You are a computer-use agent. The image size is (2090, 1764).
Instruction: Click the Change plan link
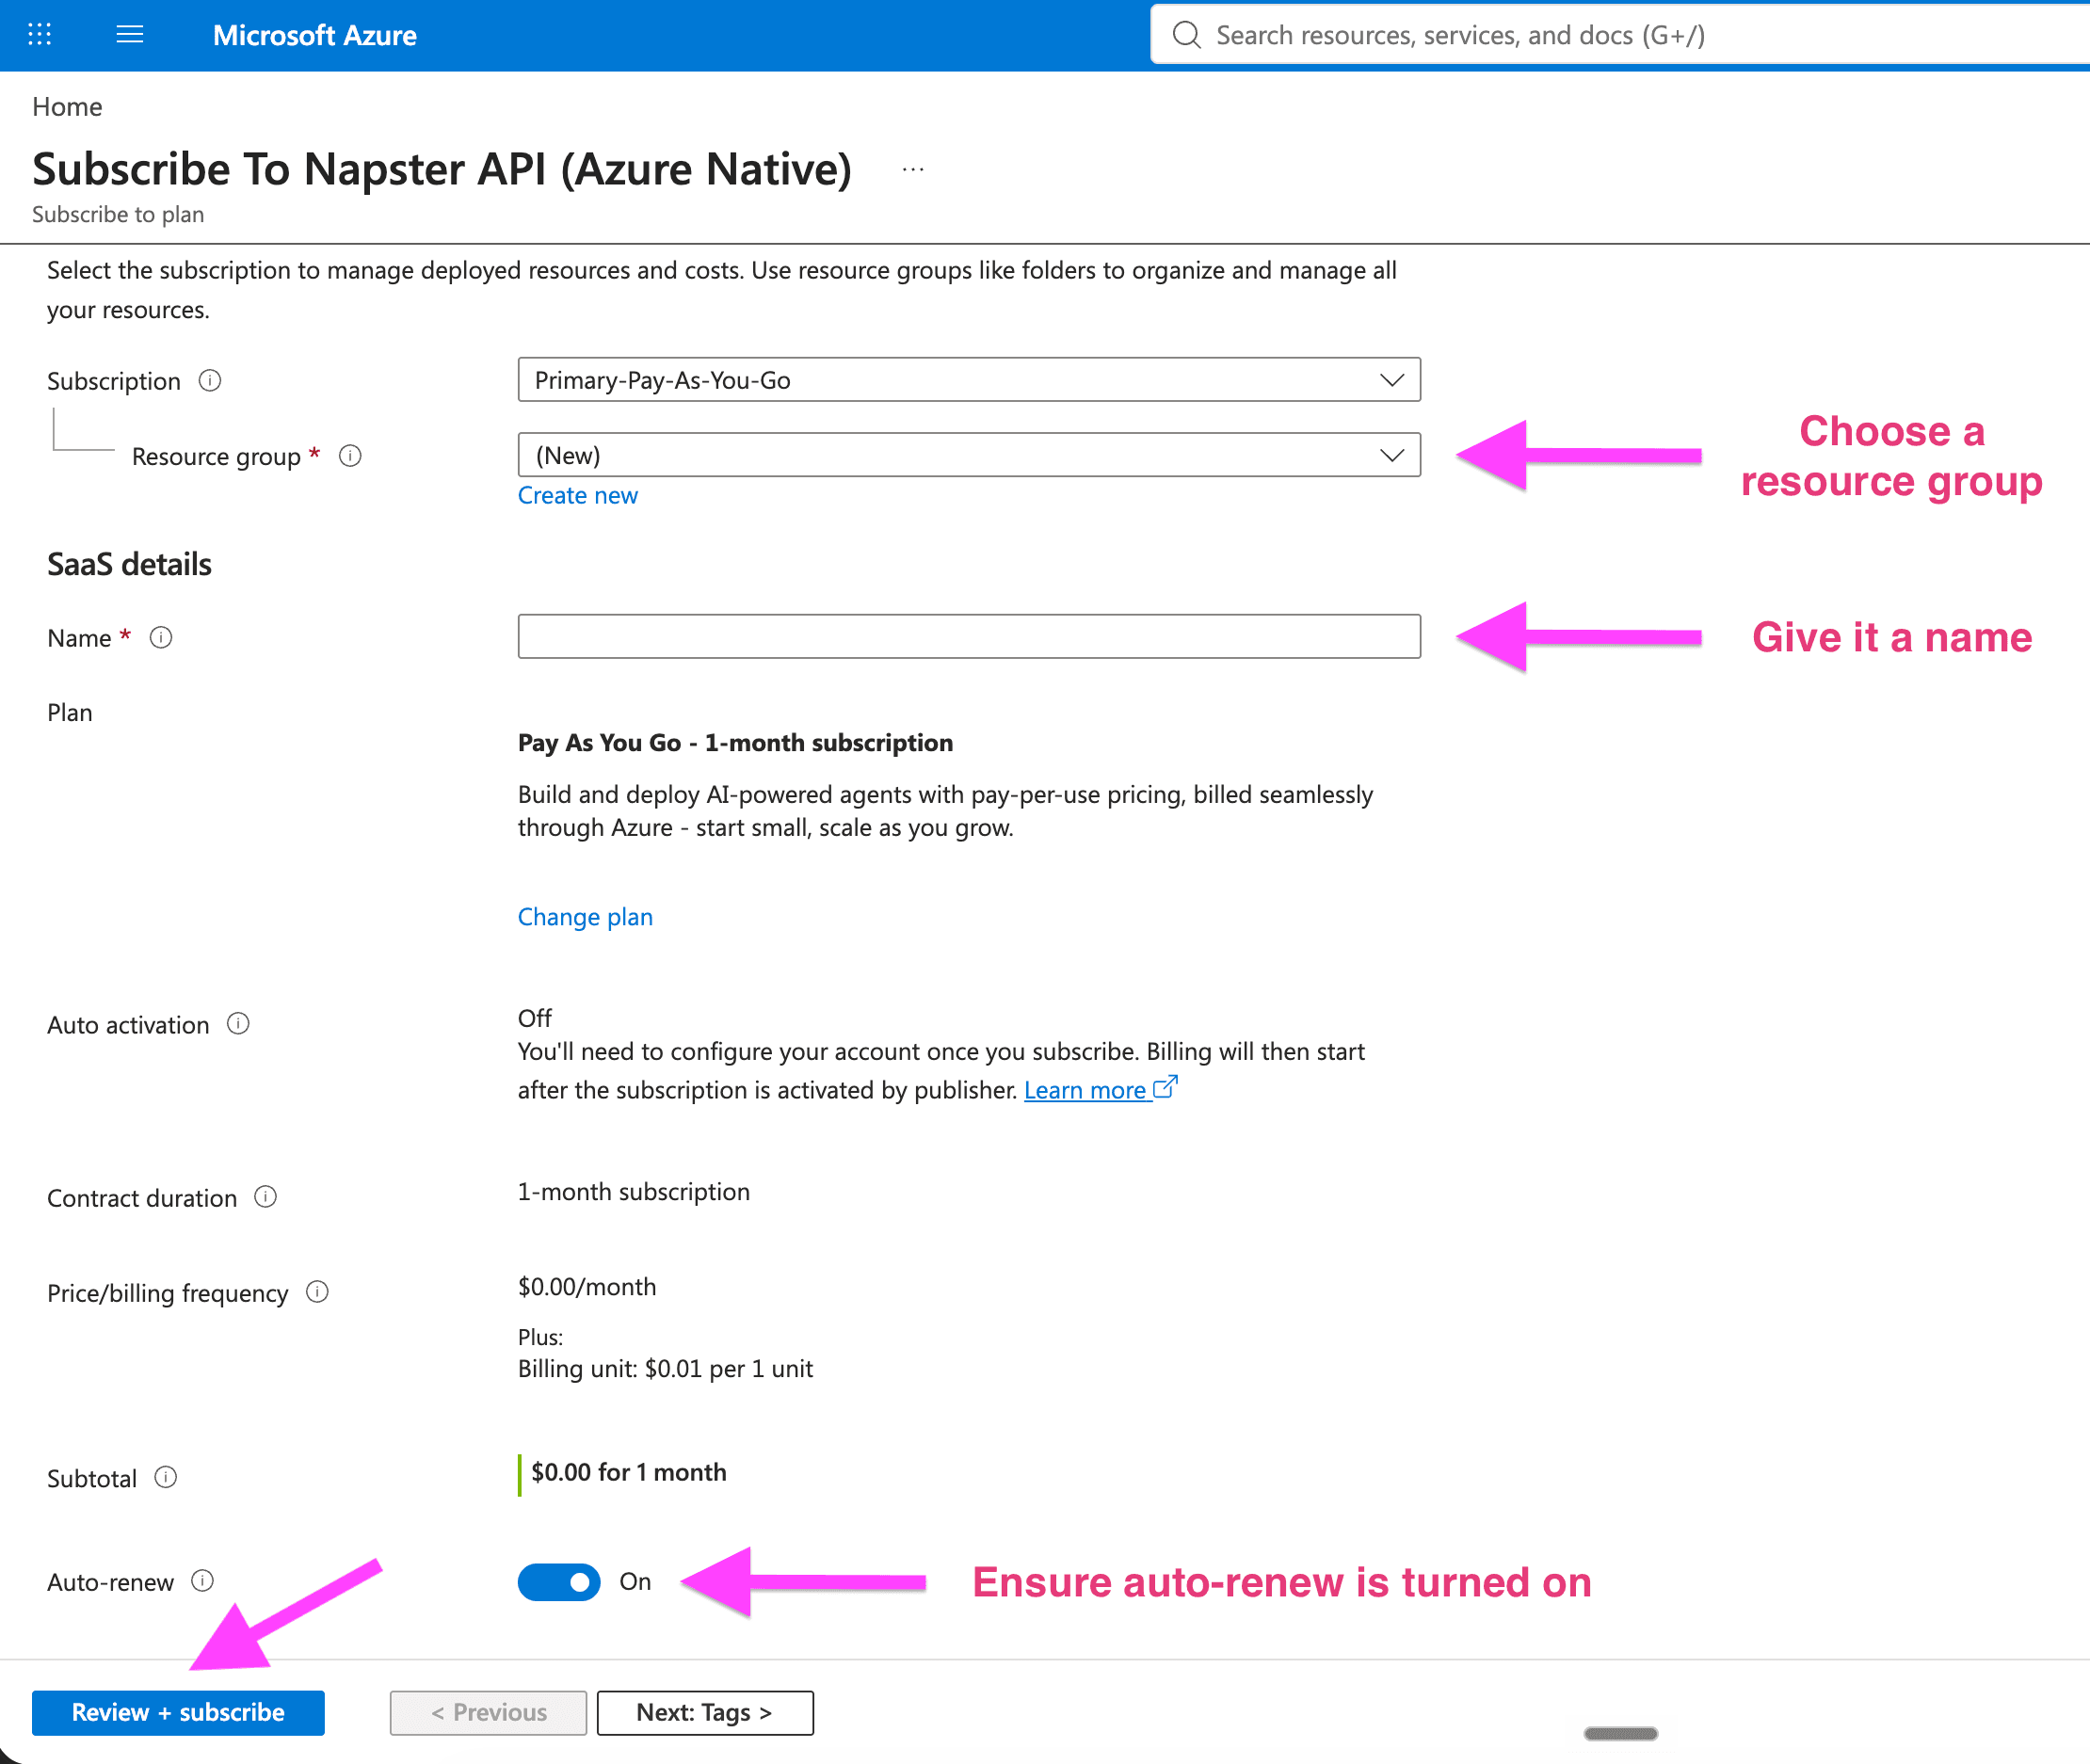585,917
